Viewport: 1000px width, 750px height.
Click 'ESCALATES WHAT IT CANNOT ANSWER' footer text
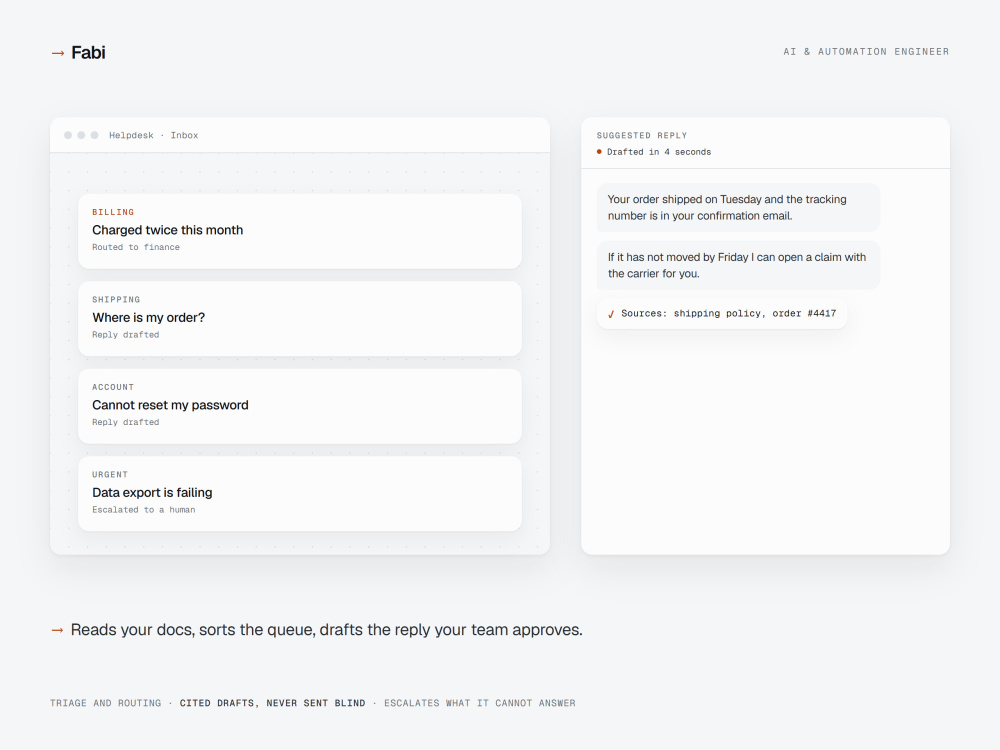480,703
